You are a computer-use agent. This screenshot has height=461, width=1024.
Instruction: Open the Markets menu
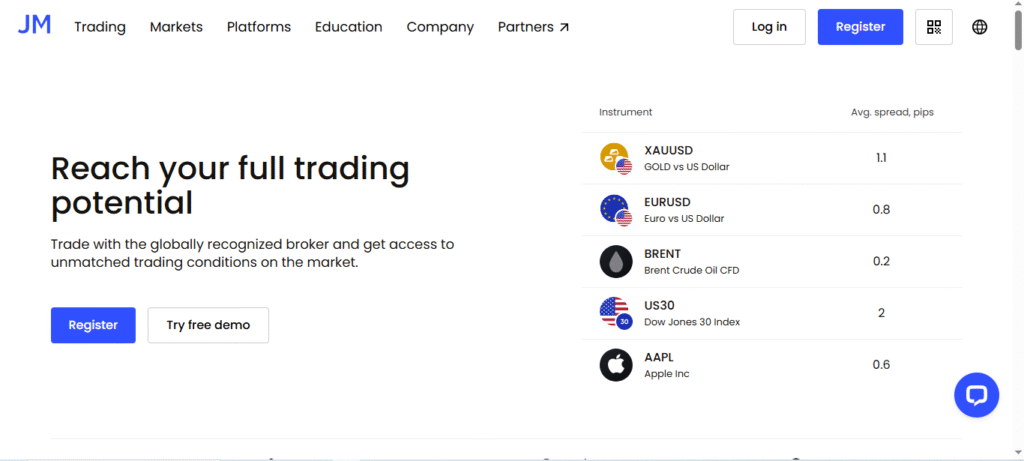coord(176,27)
